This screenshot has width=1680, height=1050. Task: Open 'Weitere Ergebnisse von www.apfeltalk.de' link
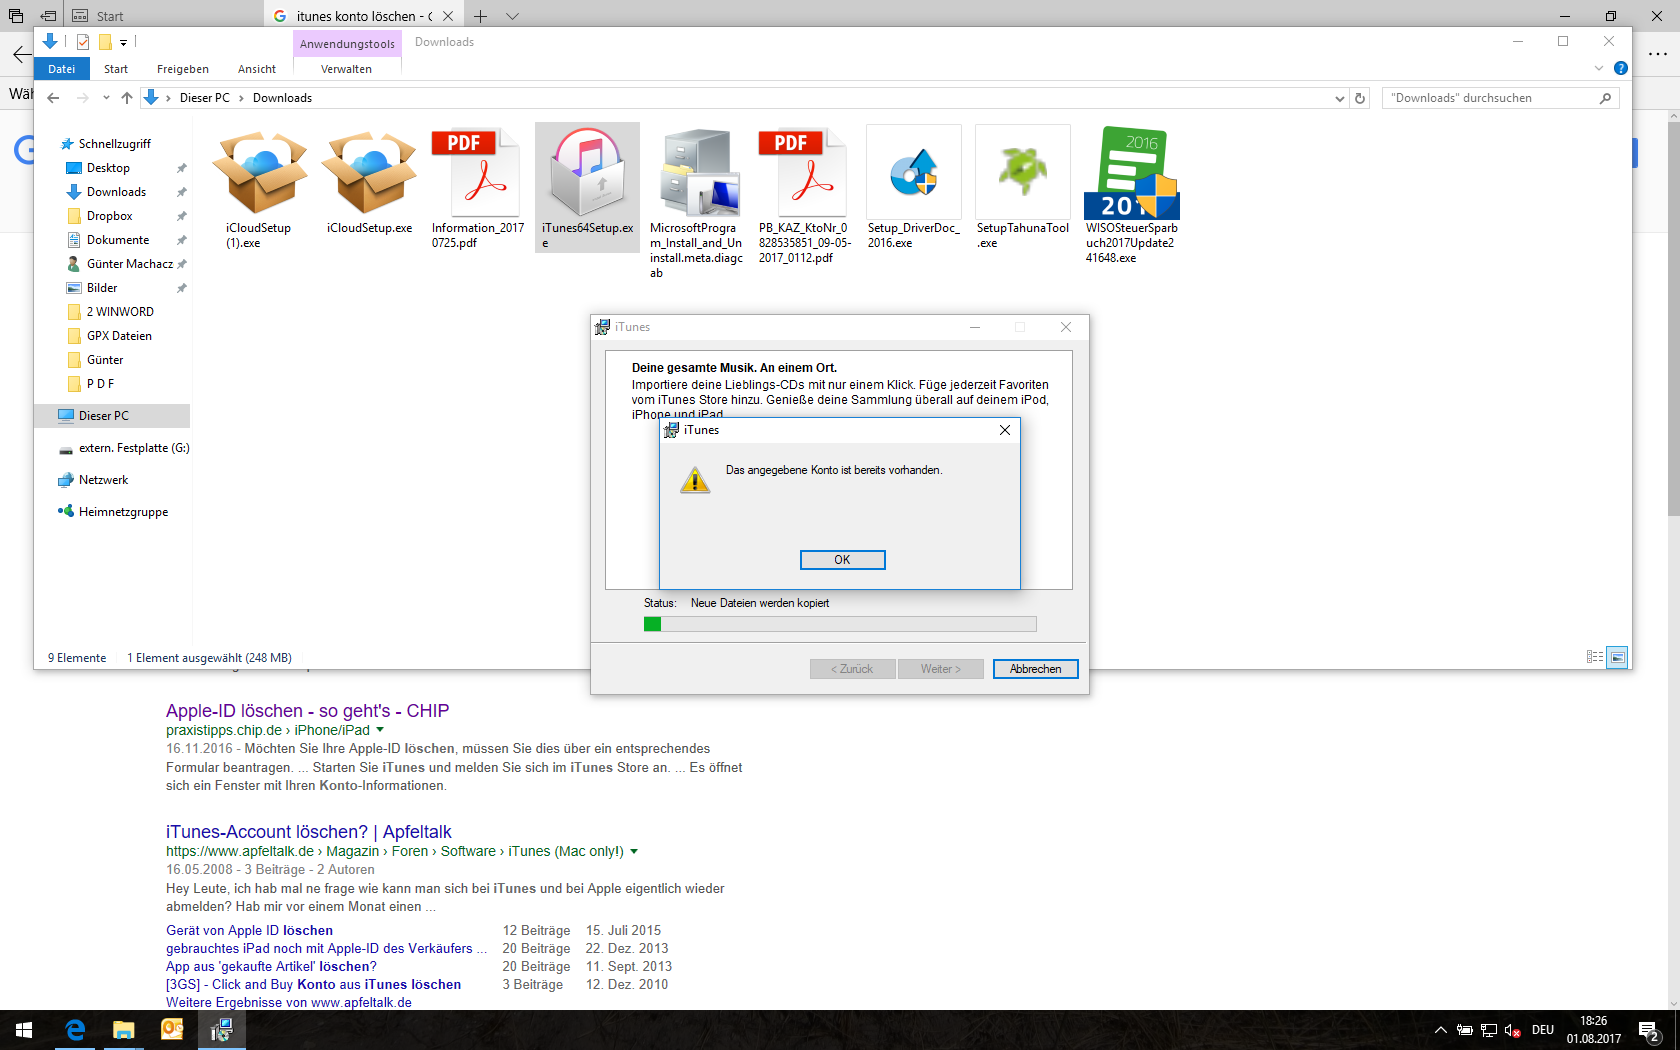pos(289,1002)
